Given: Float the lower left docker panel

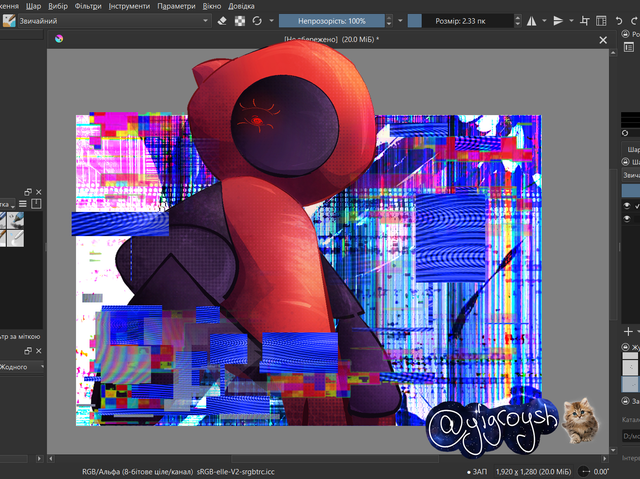Looking at the screenshot, I should click(x=28, y=351).
